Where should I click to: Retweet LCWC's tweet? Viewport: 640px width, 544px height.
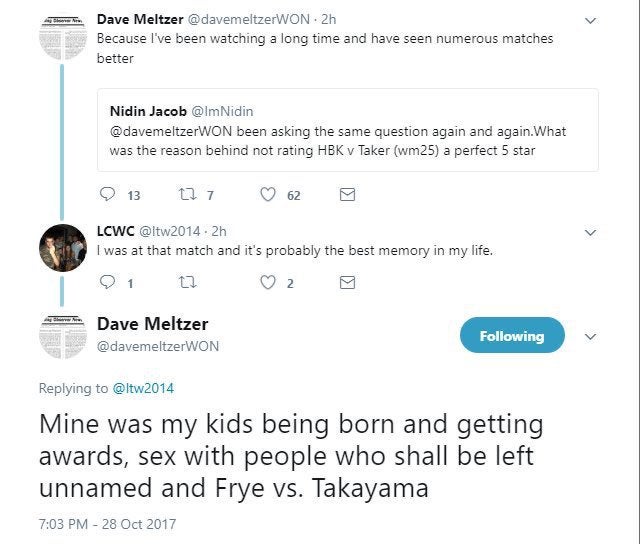187,283
